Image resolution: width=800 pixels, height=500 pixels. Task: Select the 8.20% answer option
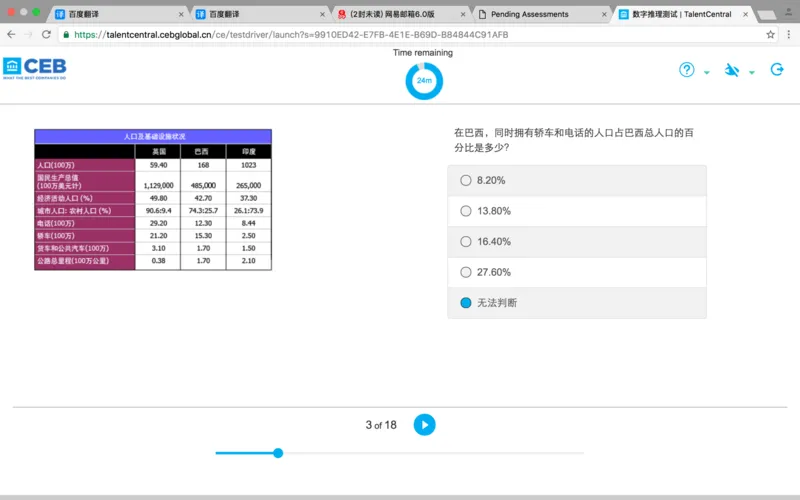click(577, 180)
